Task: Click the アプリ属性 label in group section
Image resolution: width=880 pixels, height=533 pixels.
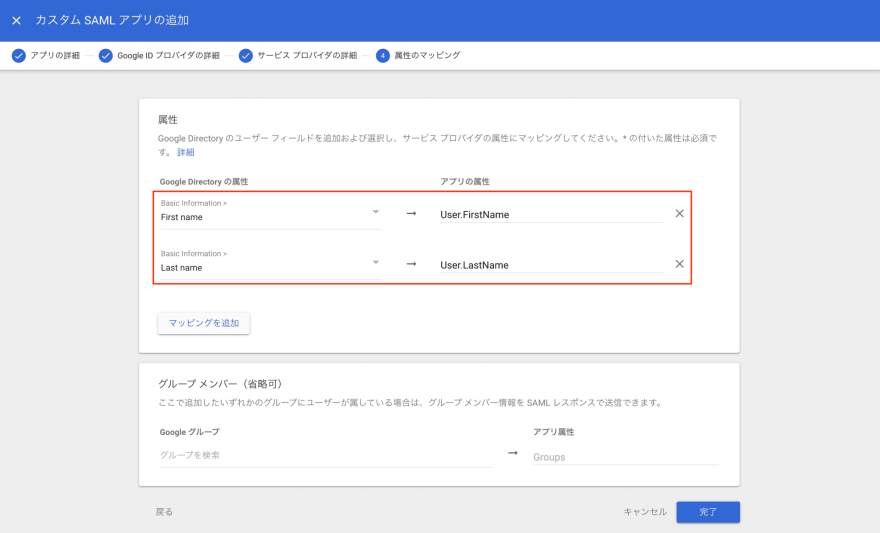Action: point(553,432)
